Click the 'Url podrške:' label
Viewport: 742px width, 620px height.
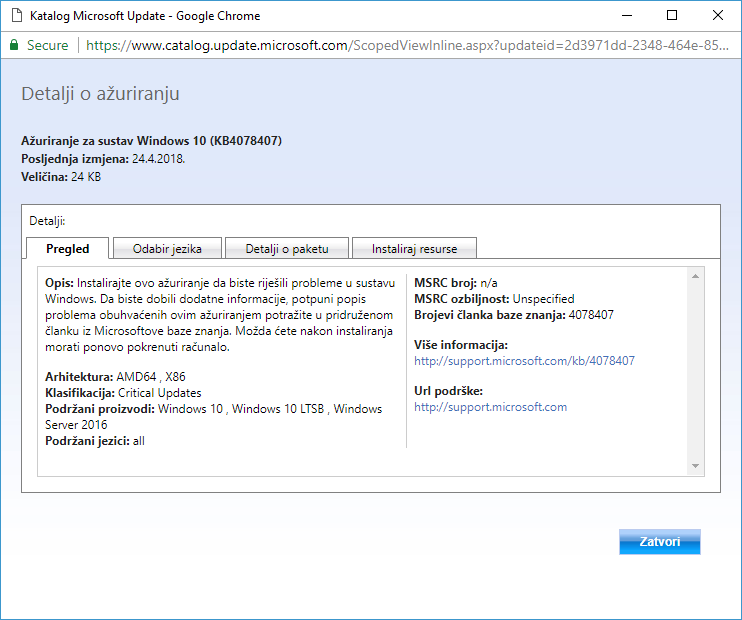(449, 391)
